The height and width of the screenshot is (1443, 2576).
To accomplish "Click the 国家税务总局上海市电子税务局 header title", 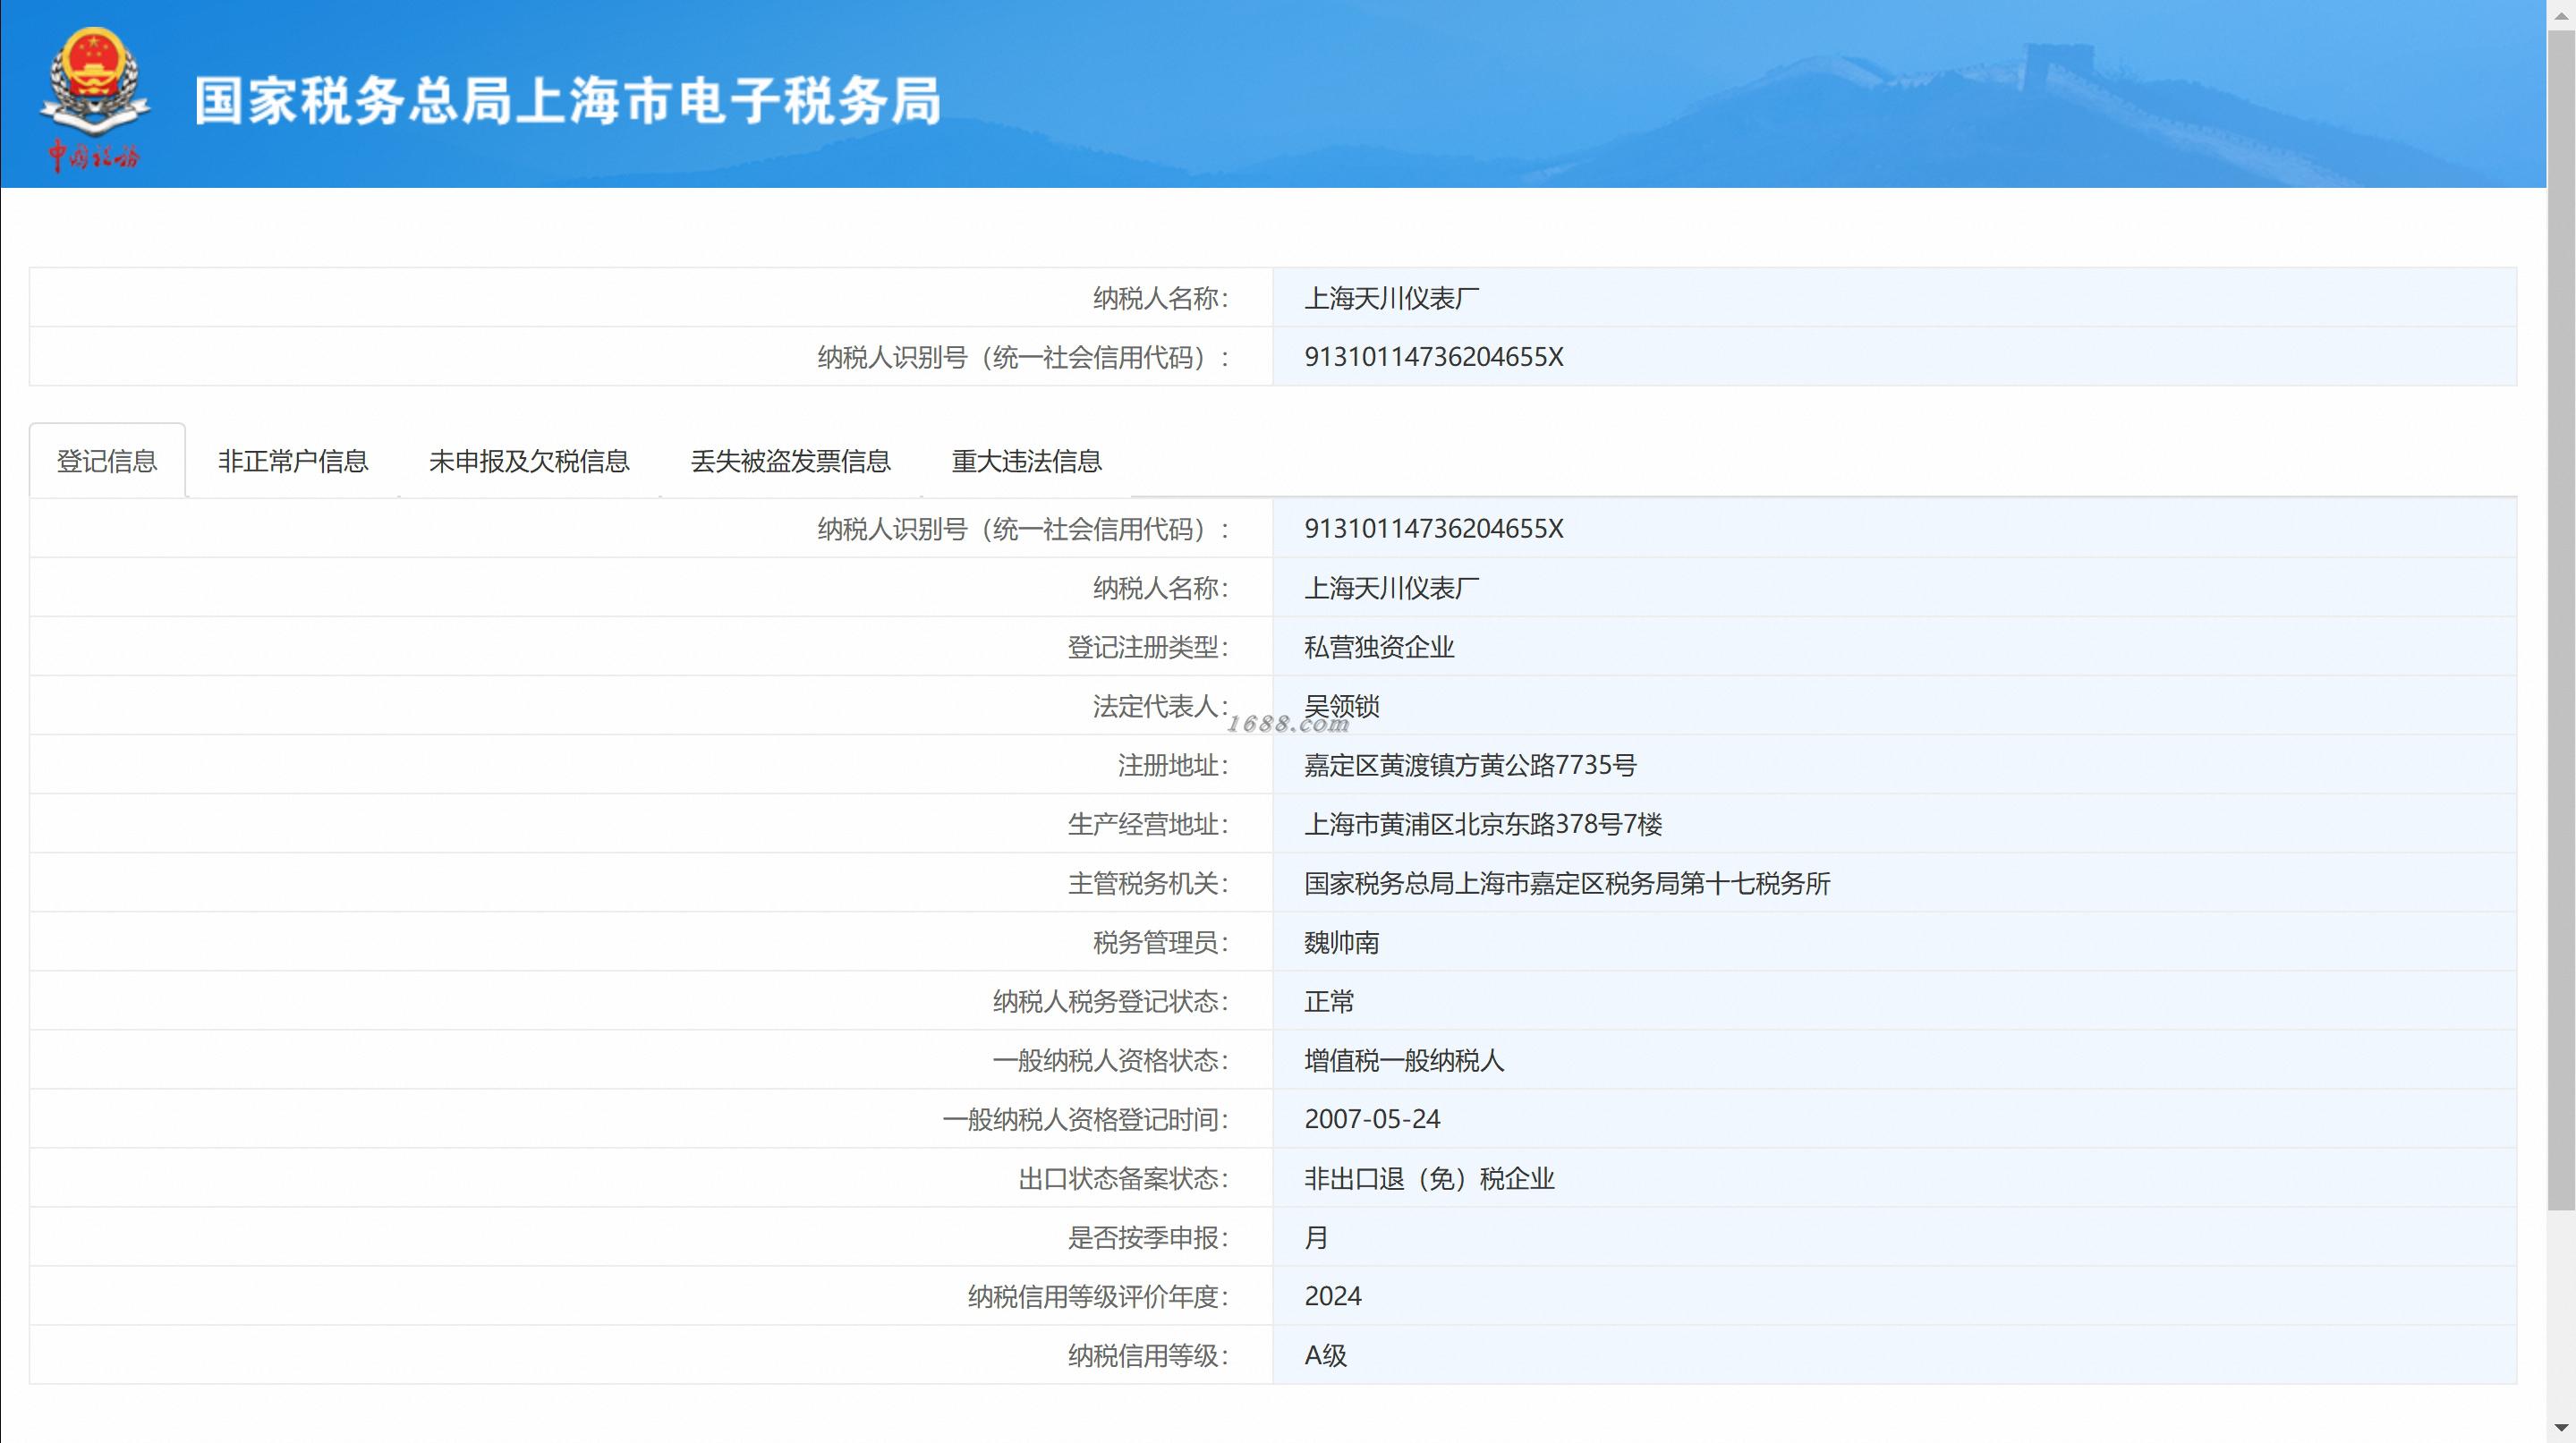I will coord(567,101).
